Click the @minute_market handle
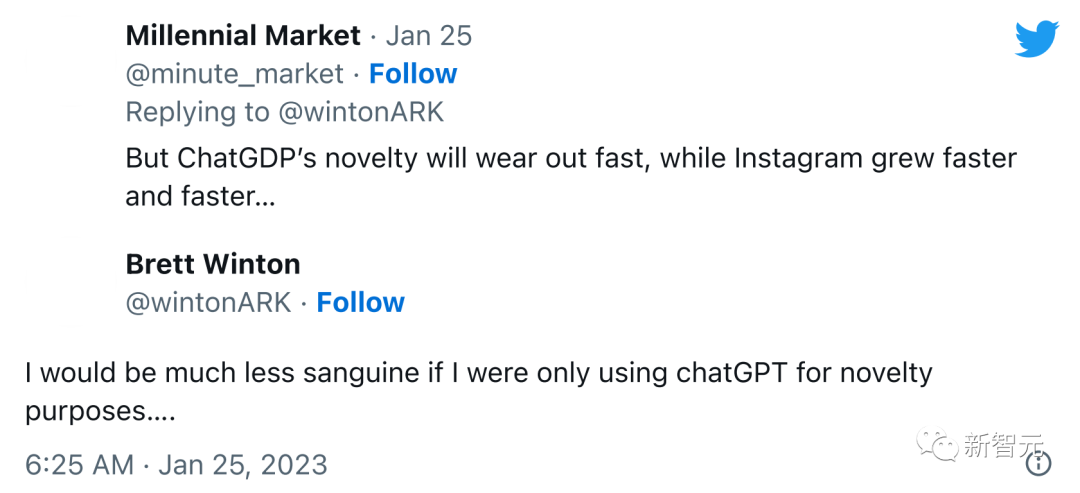The height and width of the screenshot is (493, 1080). [234, 74]
